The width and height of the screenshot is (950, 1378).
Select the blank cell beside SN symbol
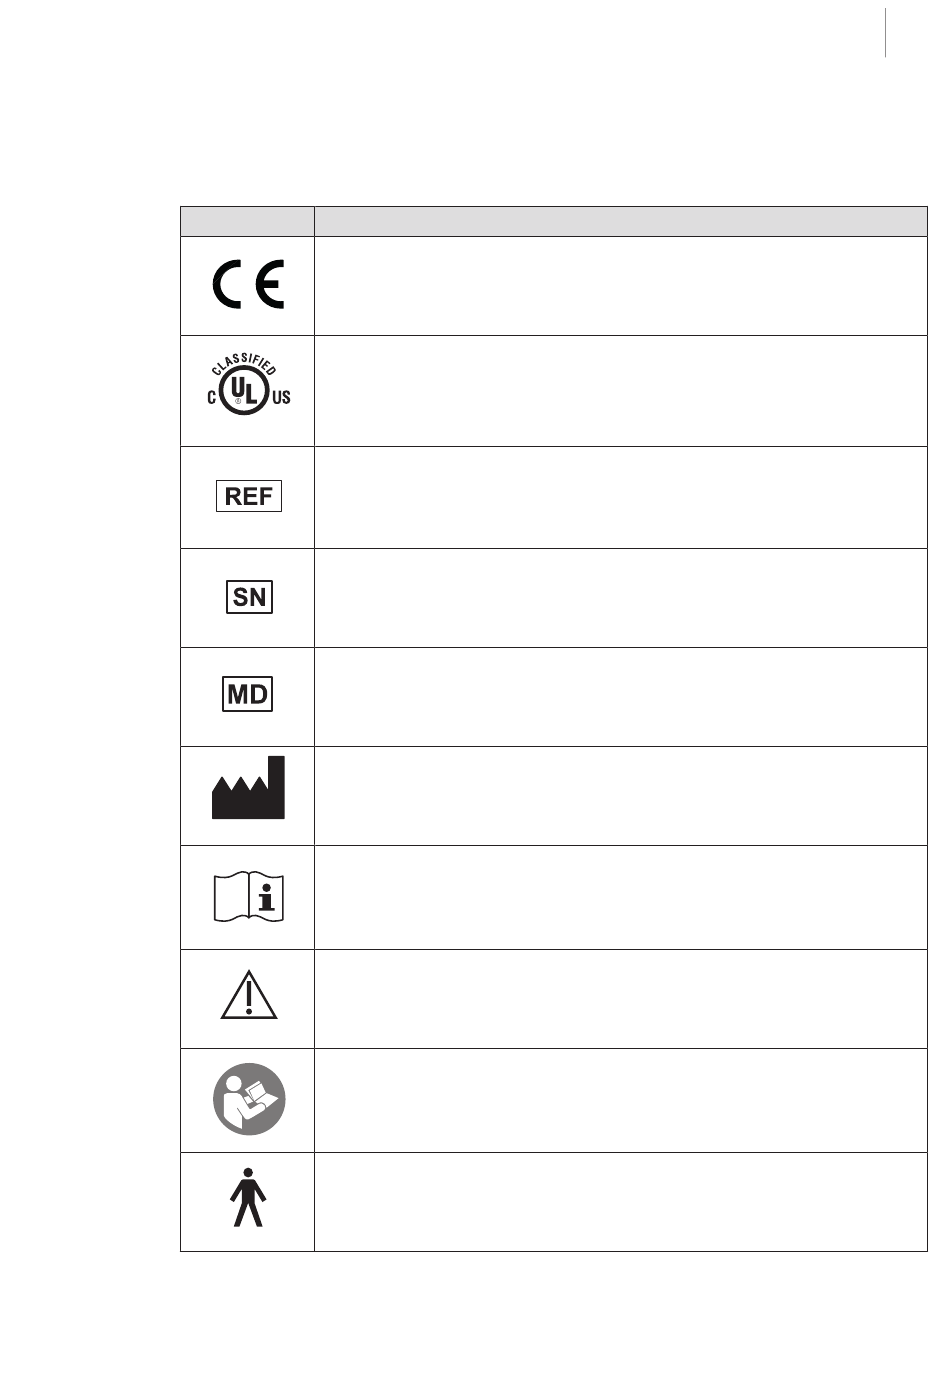pos(621,598)
